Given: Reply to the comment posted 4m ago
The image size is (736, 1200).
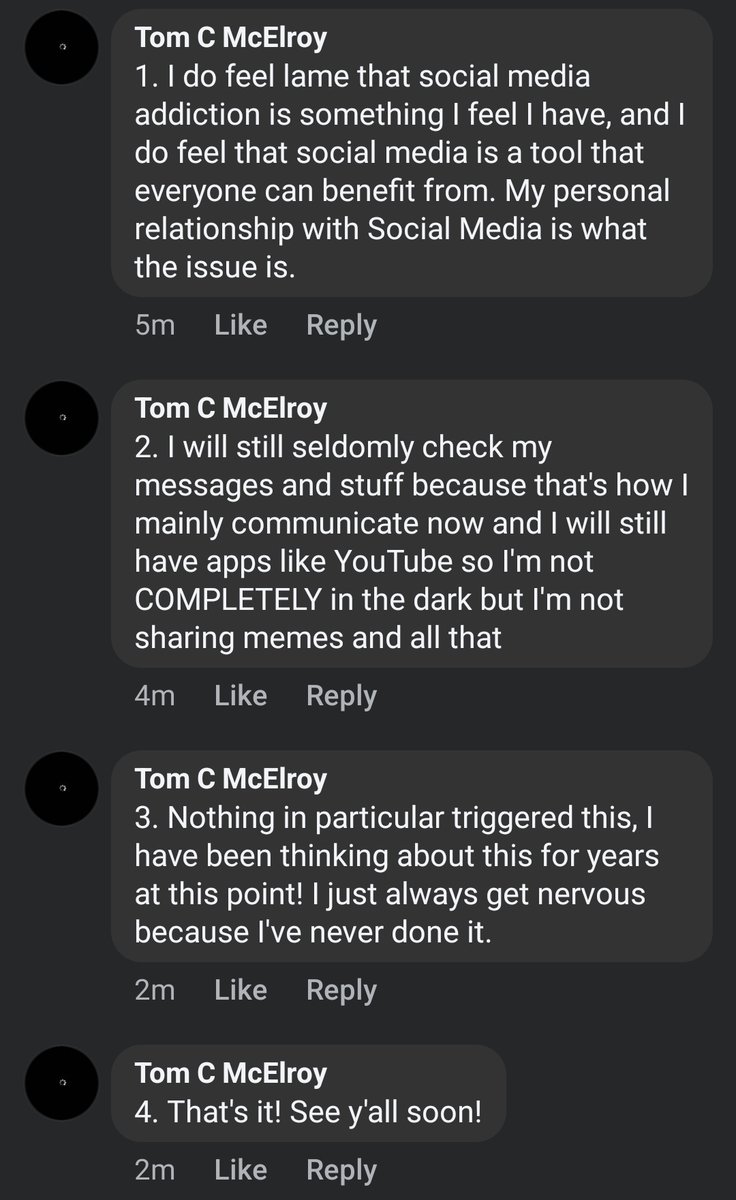Looking at the screenshot, I should pos(342,697).
